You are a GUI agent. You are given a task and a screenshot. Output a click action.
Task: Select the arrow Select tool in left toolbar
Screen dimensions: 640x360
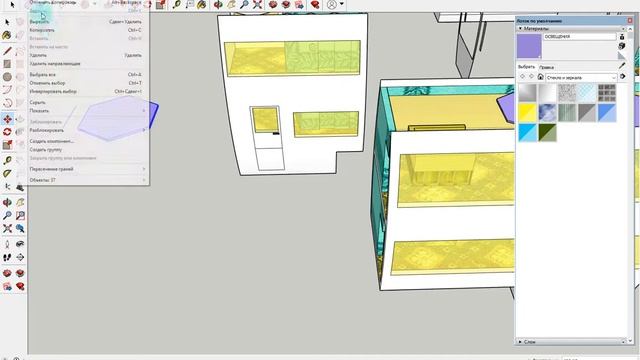tap(7, 22)
